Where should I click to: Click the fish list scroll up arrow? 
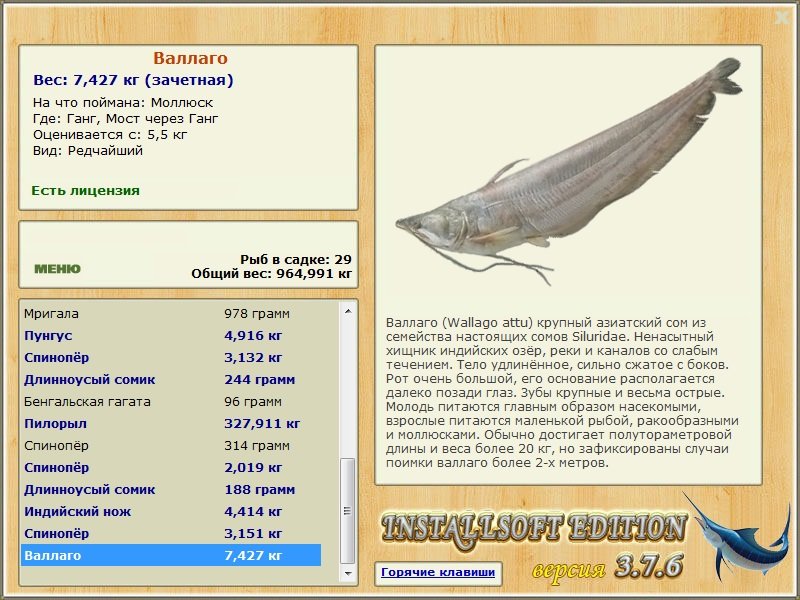point(348,311)
